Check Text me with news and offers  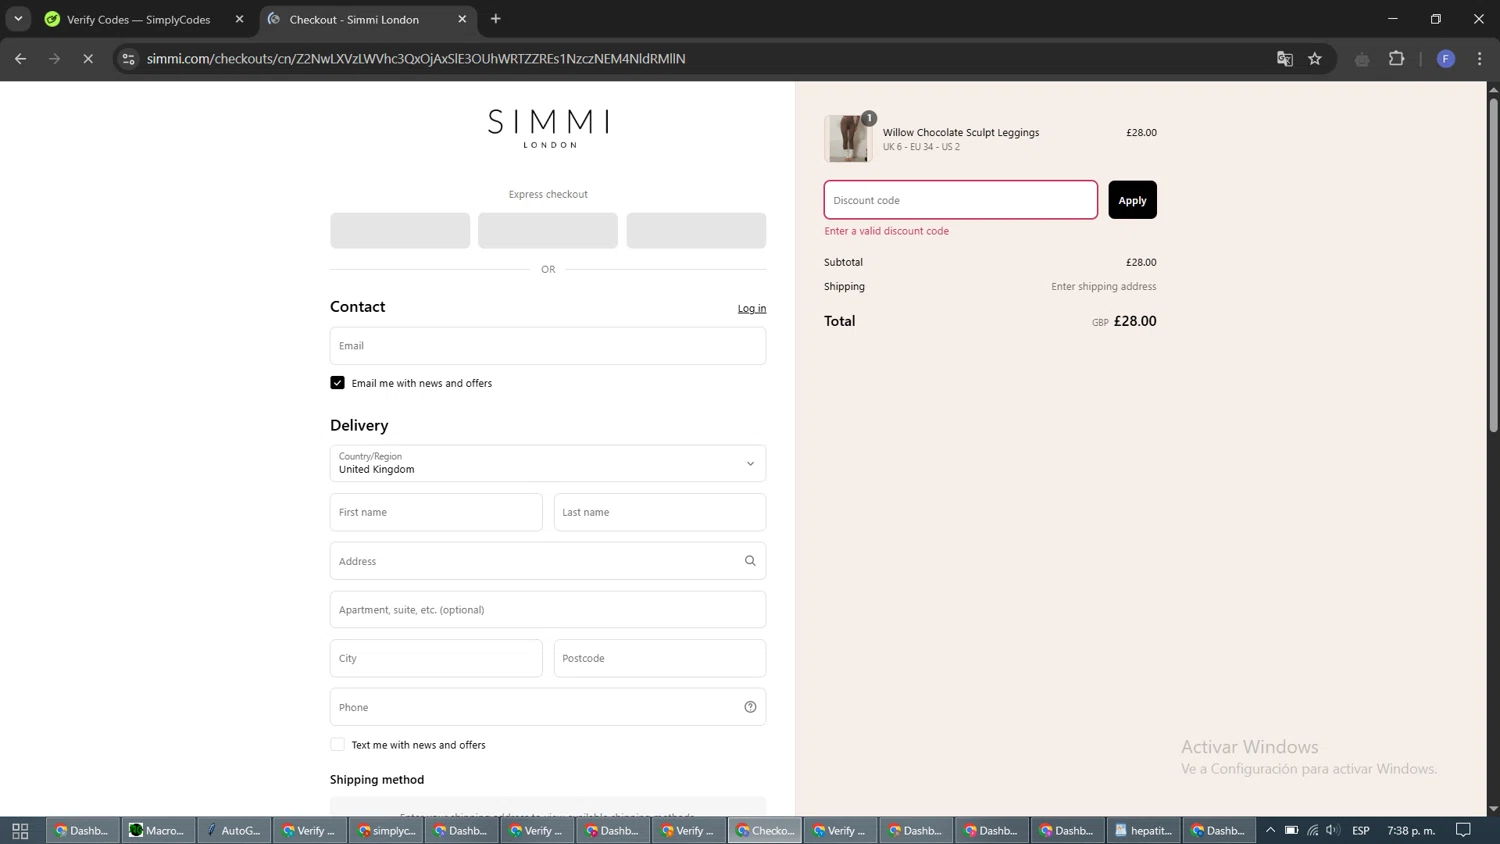338,745
